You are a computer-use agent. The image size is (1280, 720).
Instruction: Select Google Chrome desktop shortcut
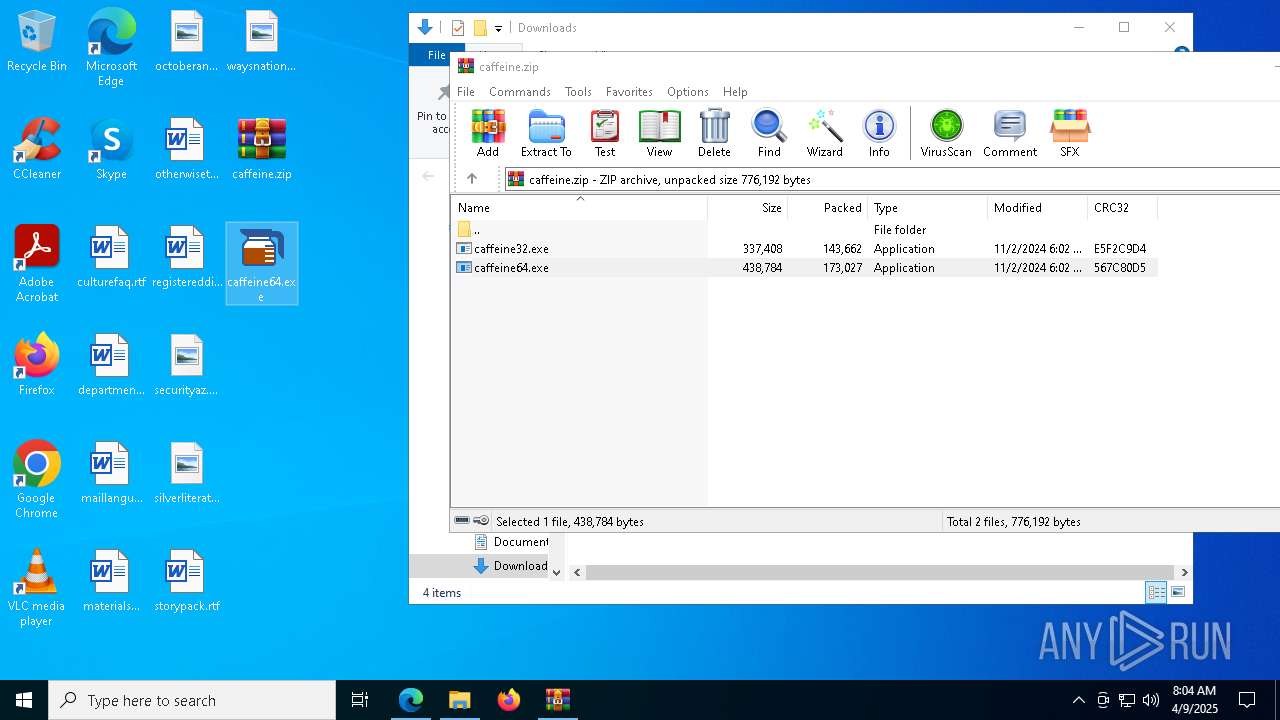[37, 480]
